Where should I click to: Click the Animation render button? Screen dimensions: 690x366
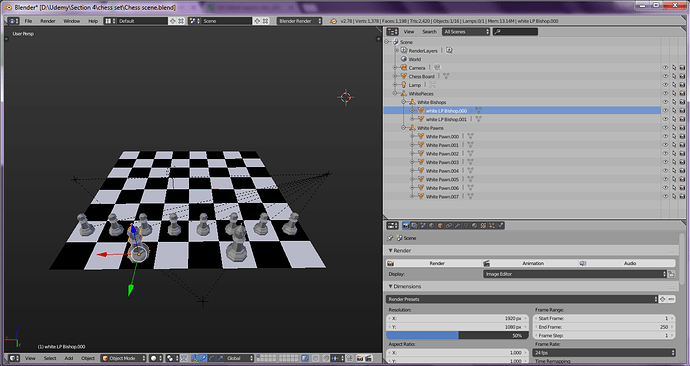[531, 263]
